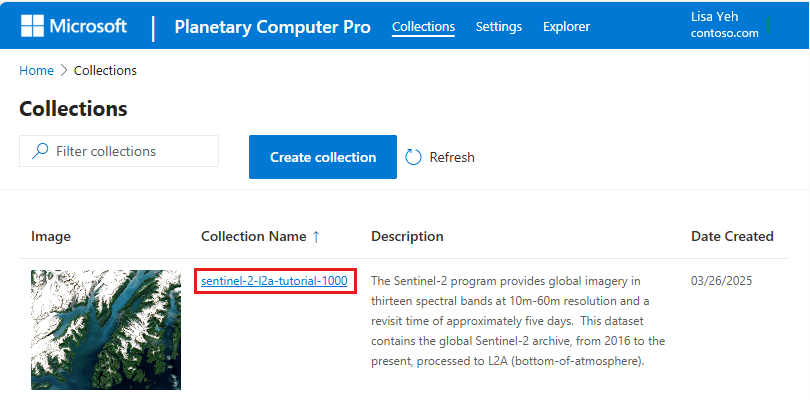Screen dimensions: 810x400
Task: Click the Sentinel-2 collection thumbnail image
Action: tap(106, 330)
